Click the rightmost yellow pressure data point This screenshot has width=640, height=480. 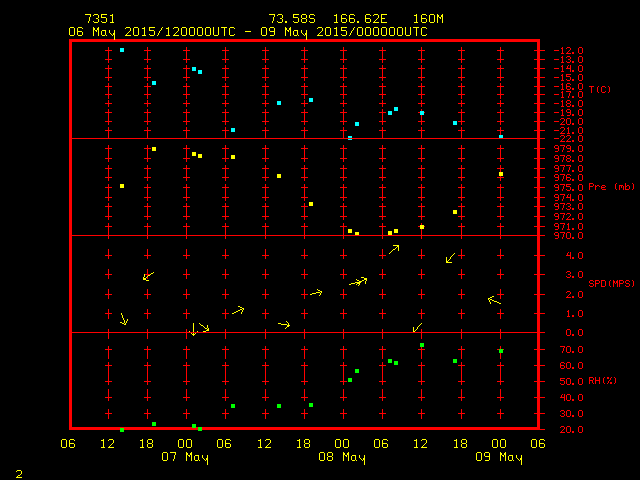(501, 174)
